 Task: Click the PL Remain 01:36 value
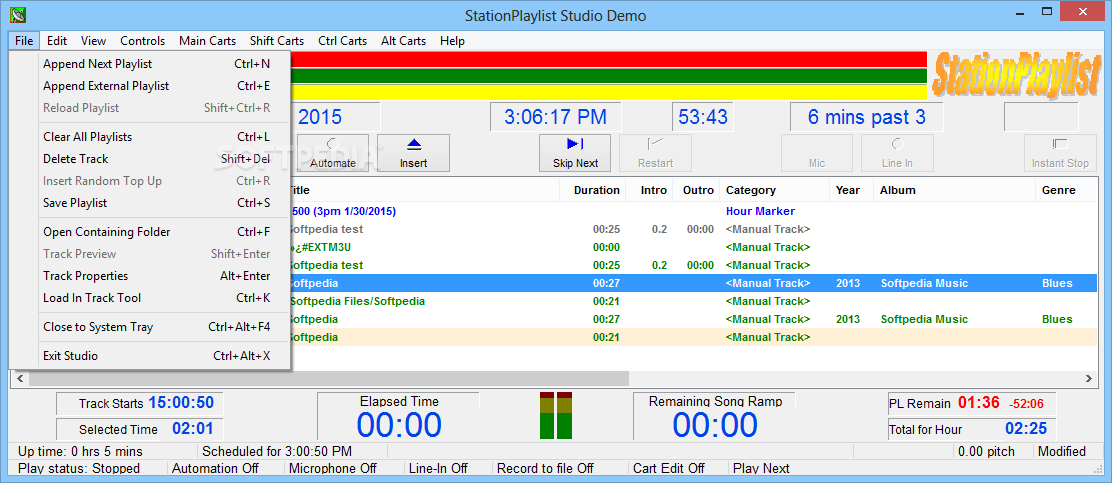[979, 403]
